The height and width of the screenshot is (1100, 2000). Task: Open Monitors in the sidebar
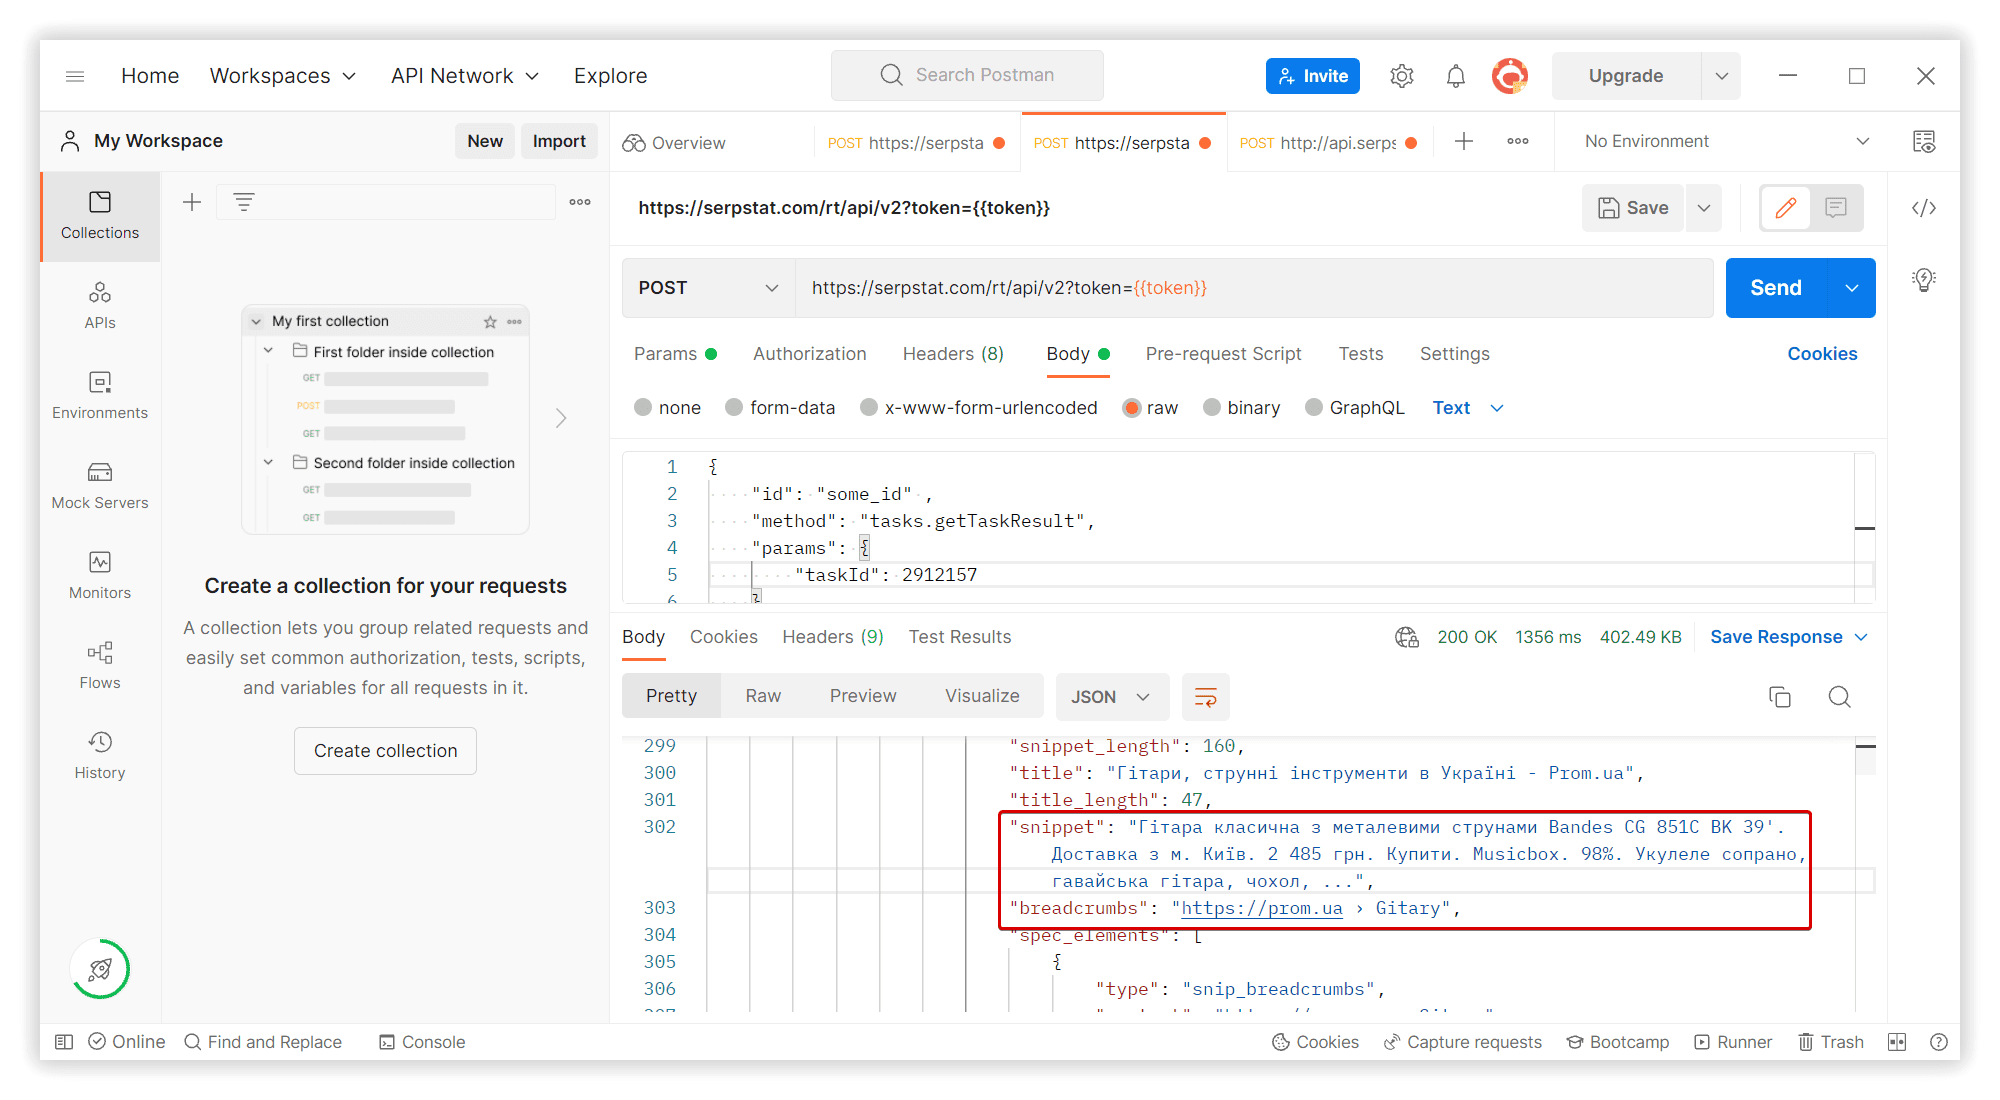(100, 575)
